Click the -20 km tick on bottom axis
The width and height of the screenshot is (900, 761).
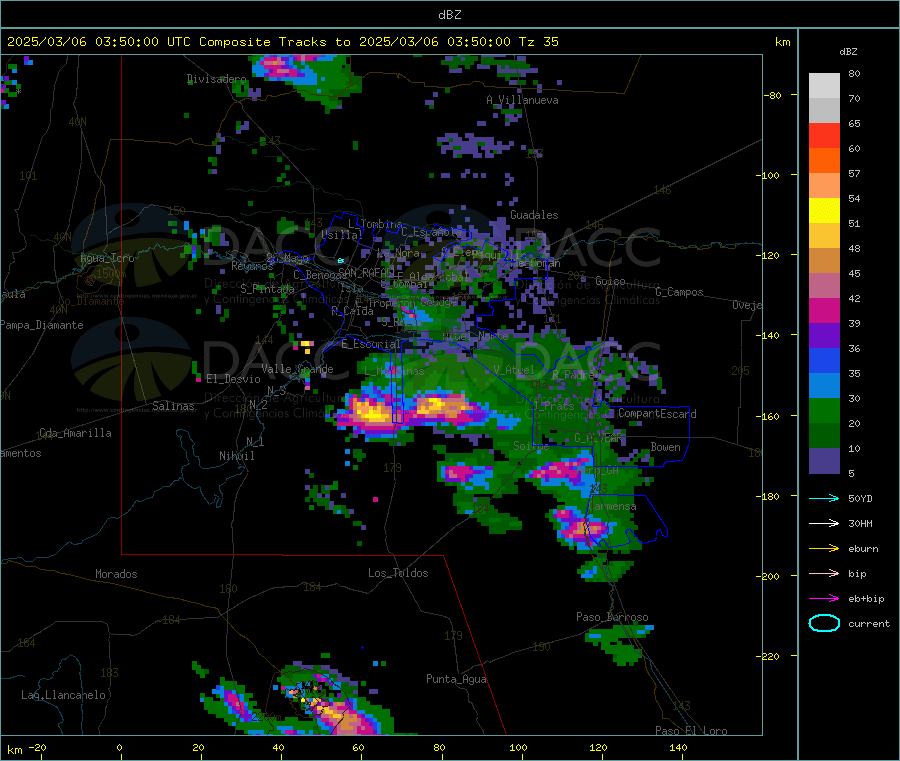[37, 747]
